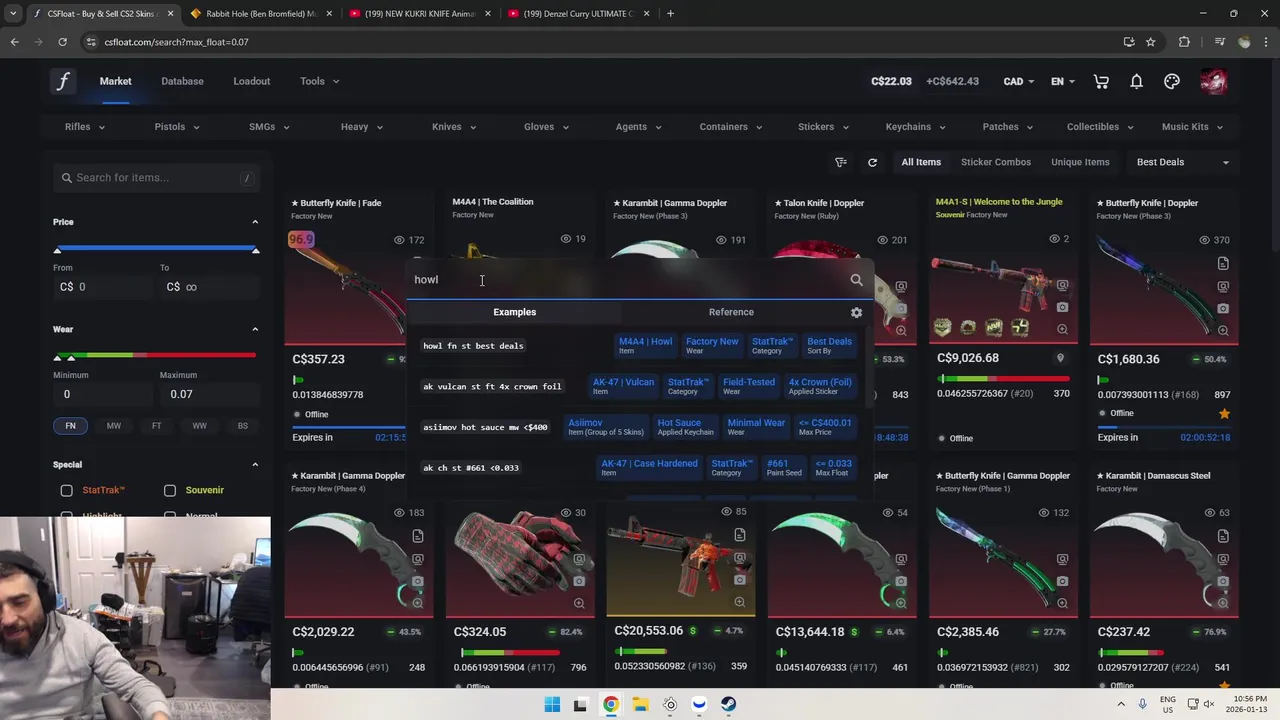The width and height of the screenshot is (1280, 720).
Task: Open the Tools menu
Action: point(319,81)
